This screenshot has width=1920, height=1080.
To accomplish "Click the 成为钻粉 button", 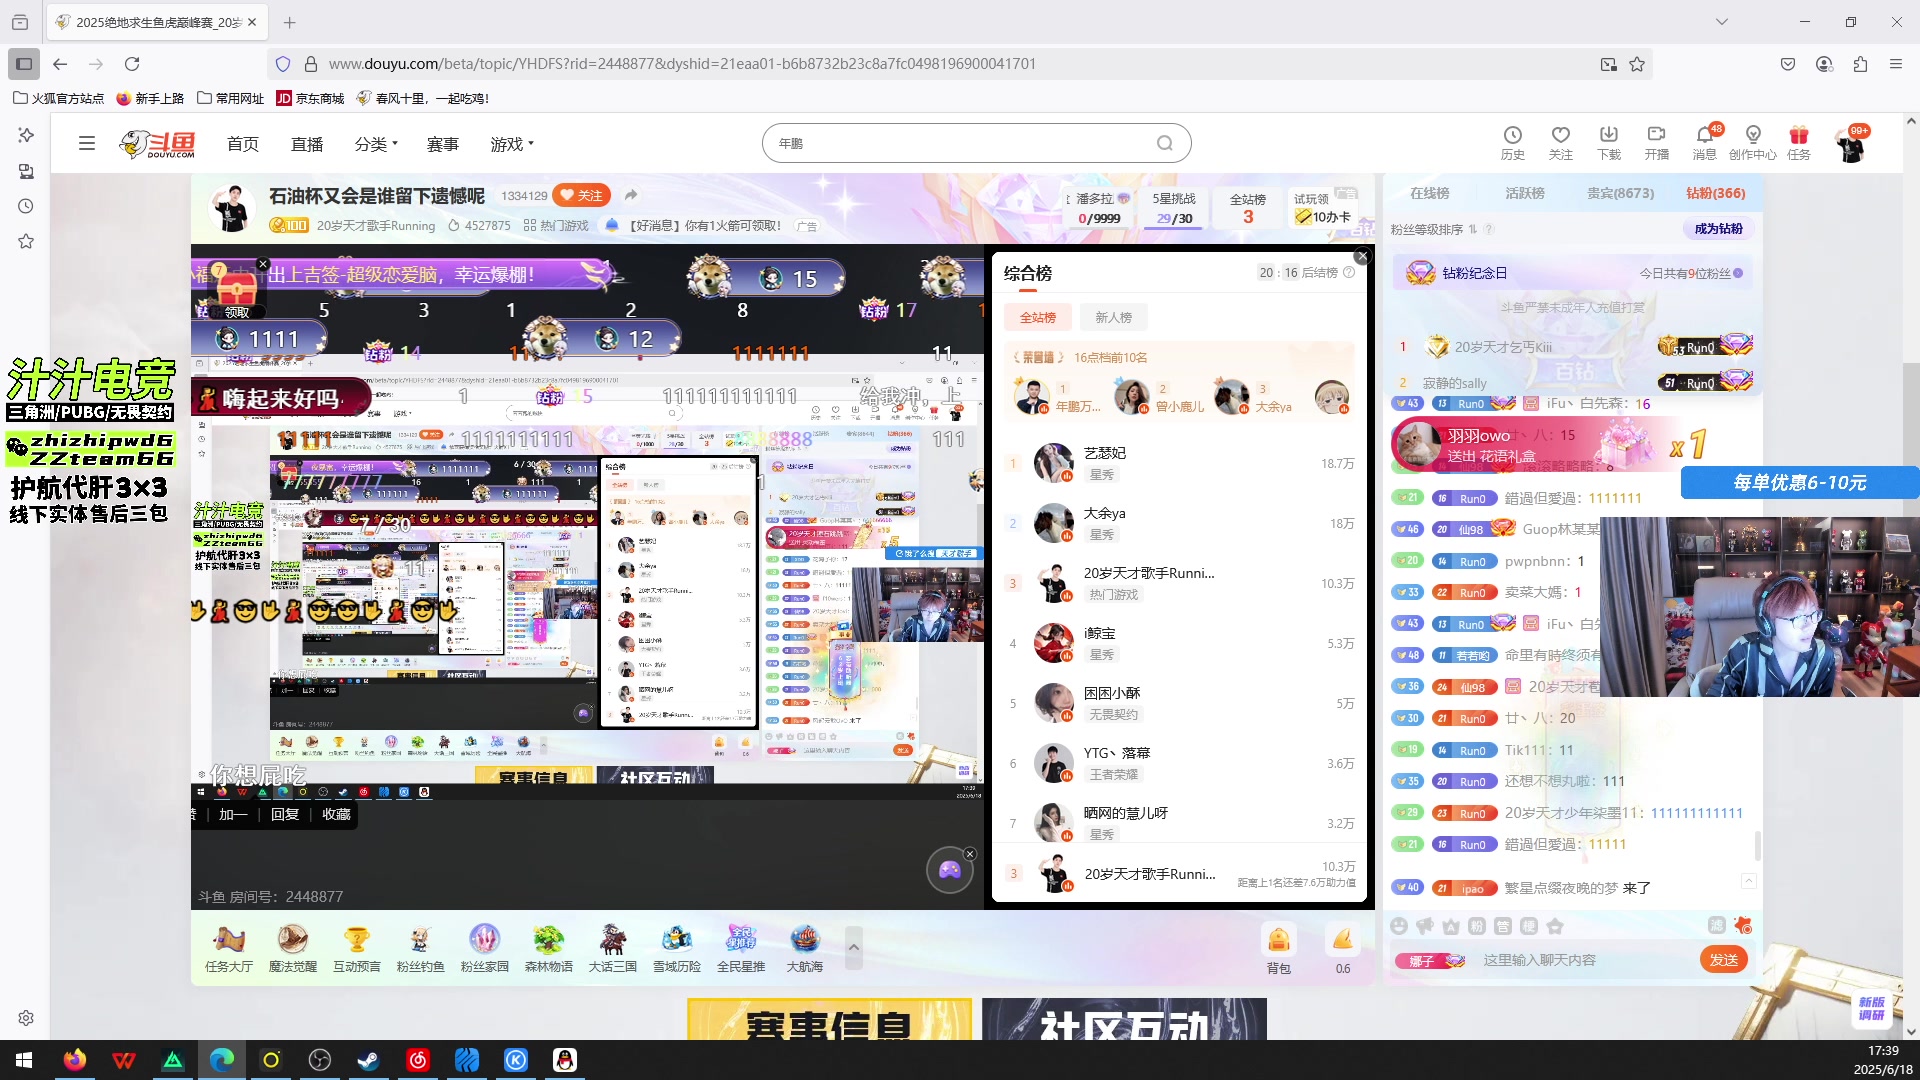I will click(x=1719, y=229).
